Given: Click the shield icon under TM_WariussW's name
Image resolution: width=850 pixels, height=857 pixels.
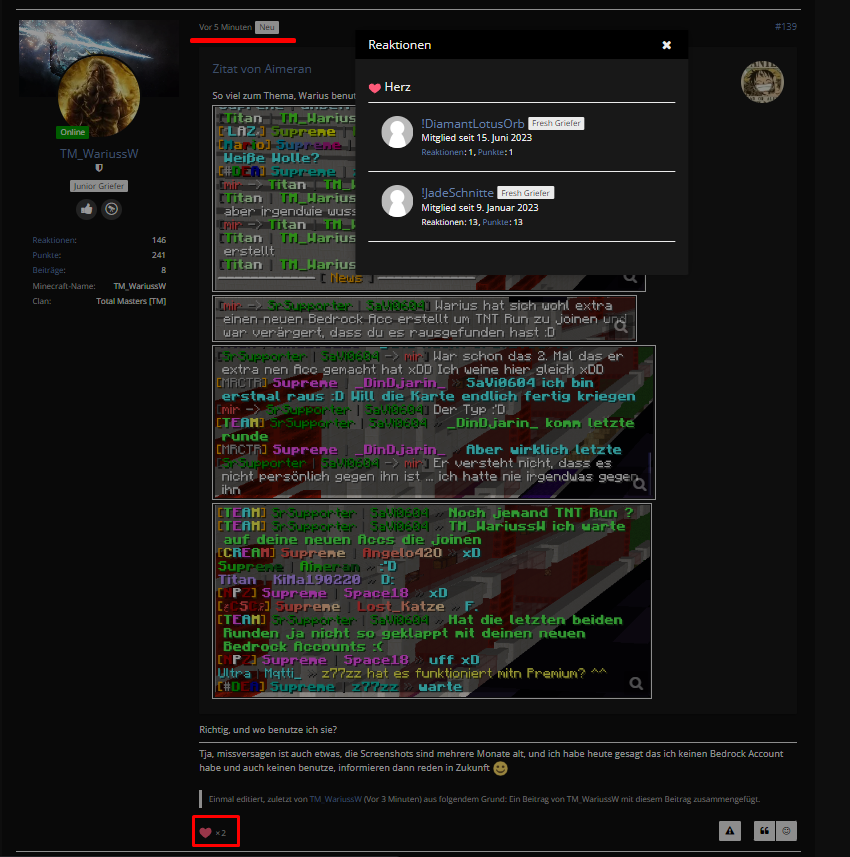Looking at the screenshot, I should [x=99, y=168].
